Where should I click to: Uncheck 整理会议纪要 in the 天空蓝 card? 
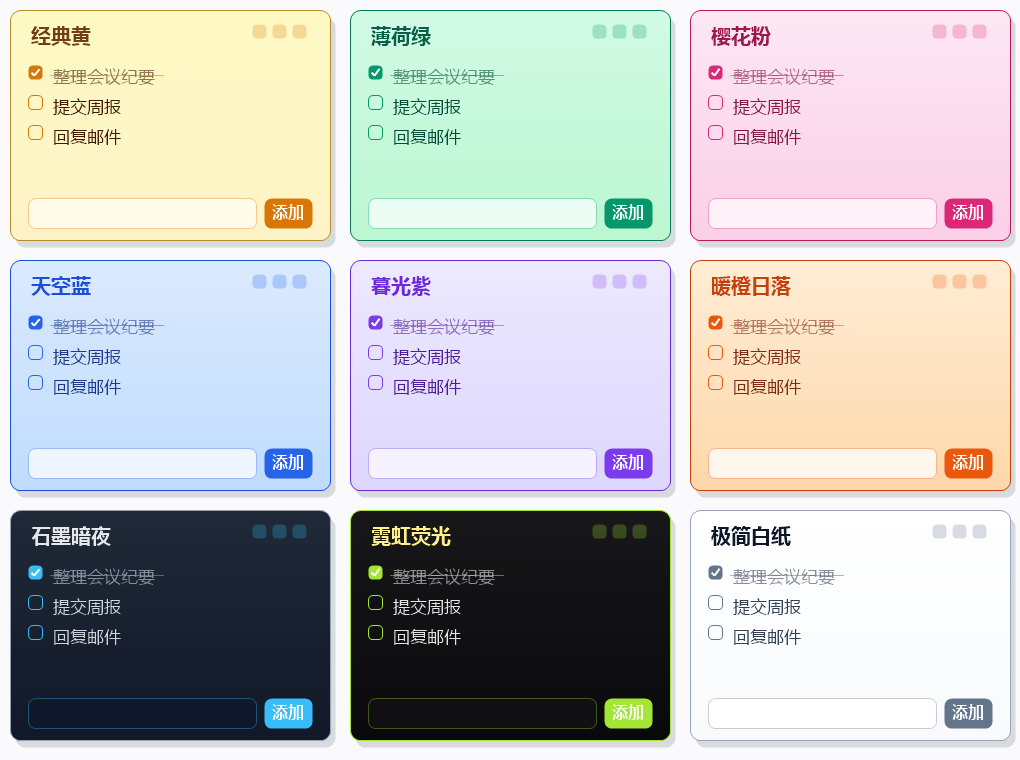point(36,323)
